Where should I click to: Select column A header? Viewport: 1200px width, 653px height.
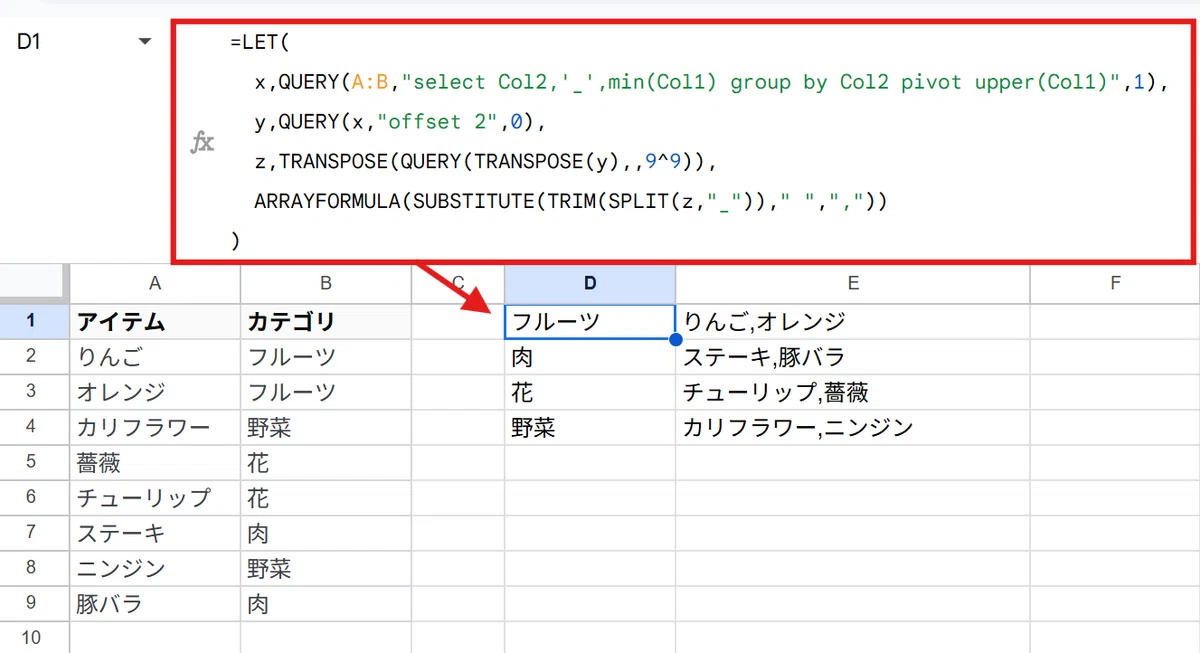pos(155,284)
